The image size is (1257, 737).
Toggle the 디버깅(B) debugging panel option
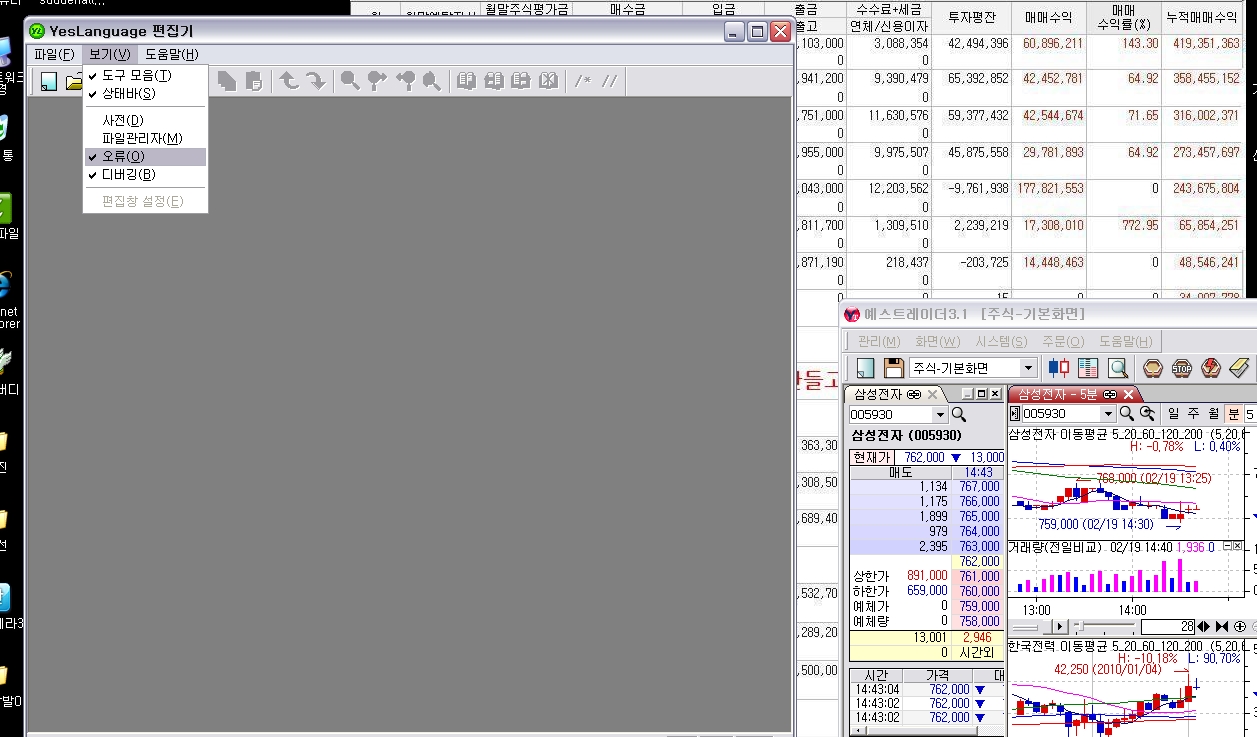coord(128,175)
